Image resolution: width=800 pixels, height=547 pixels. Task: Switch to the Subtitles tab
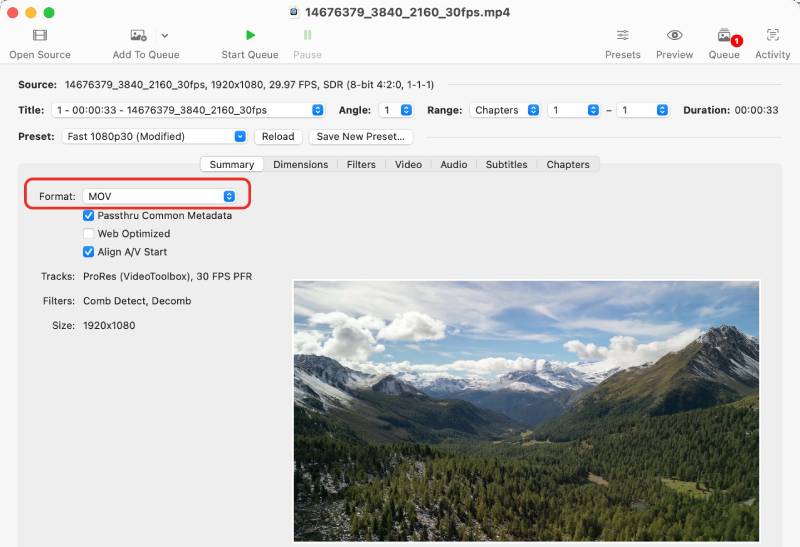[507, 164]
